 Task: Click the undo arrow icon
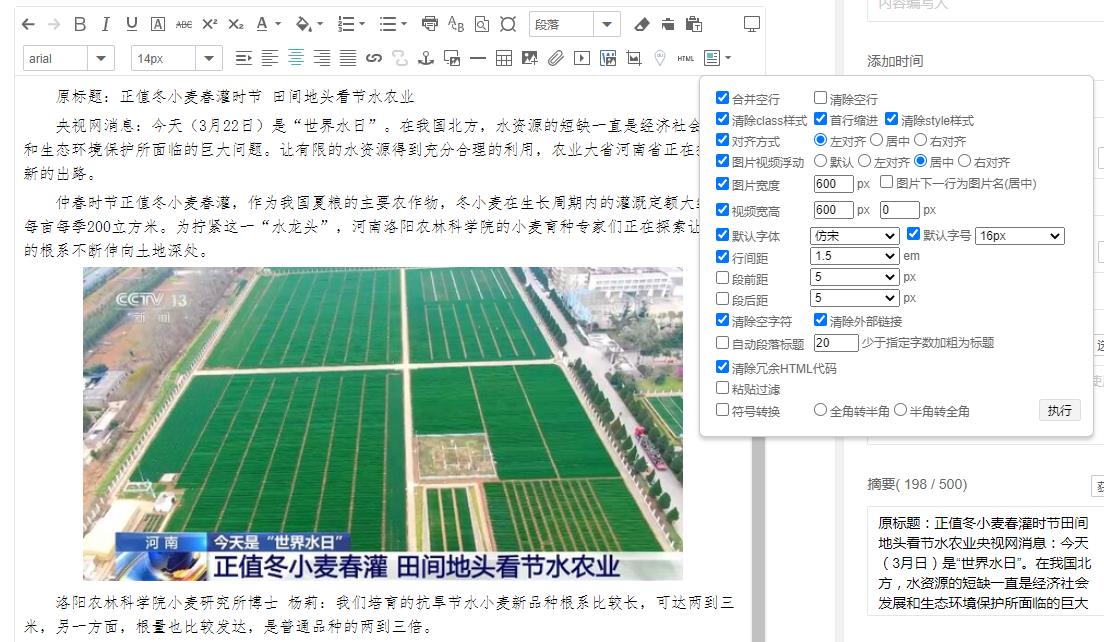pos(28,25)
